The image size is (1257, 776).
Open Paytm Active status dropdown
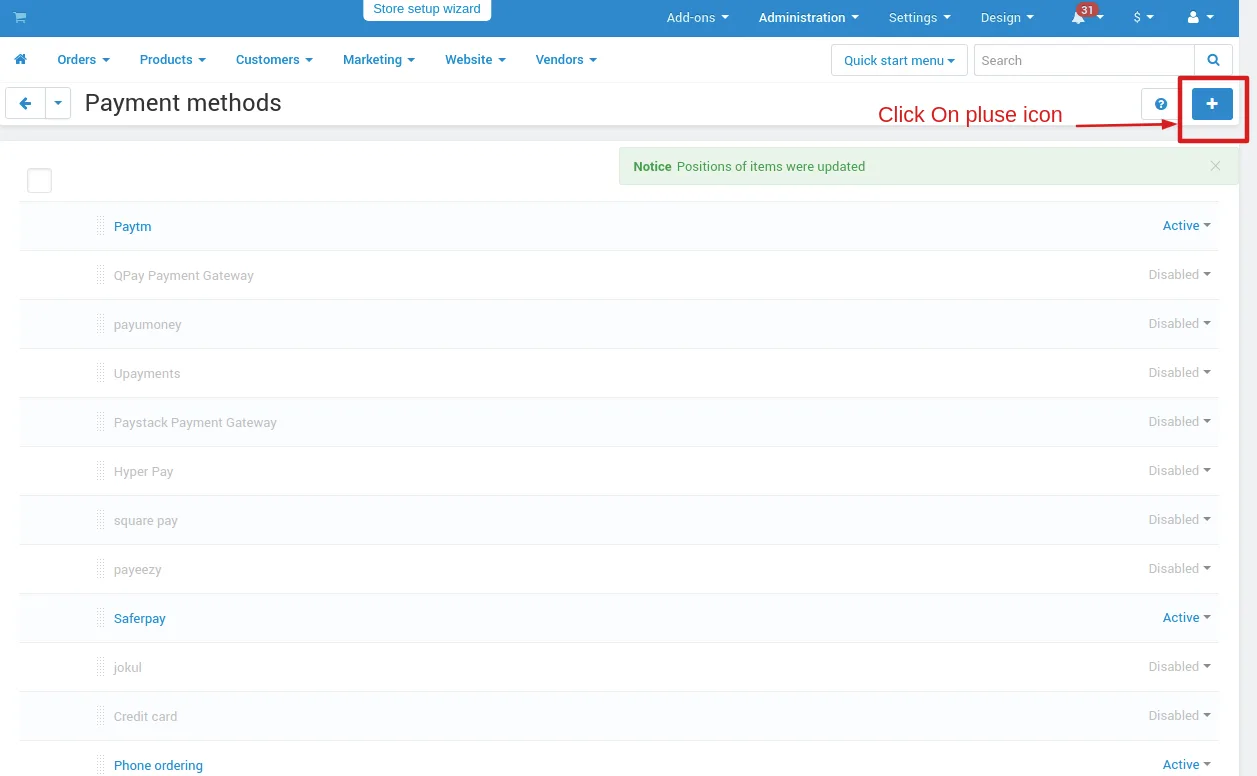pyautogui.click(x=1186, y=226)
